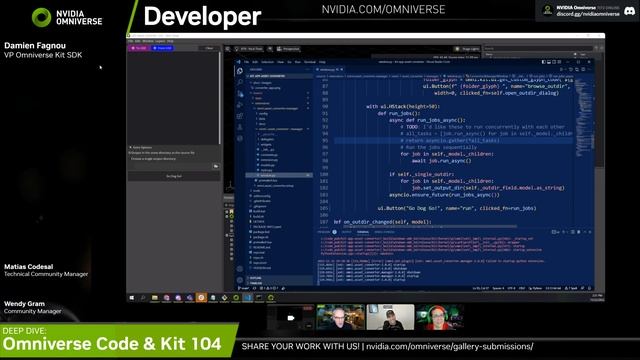Select the highlighted window.py file in Explorer
Viewport: 640px width, 360px height.
tap(279, 175)
